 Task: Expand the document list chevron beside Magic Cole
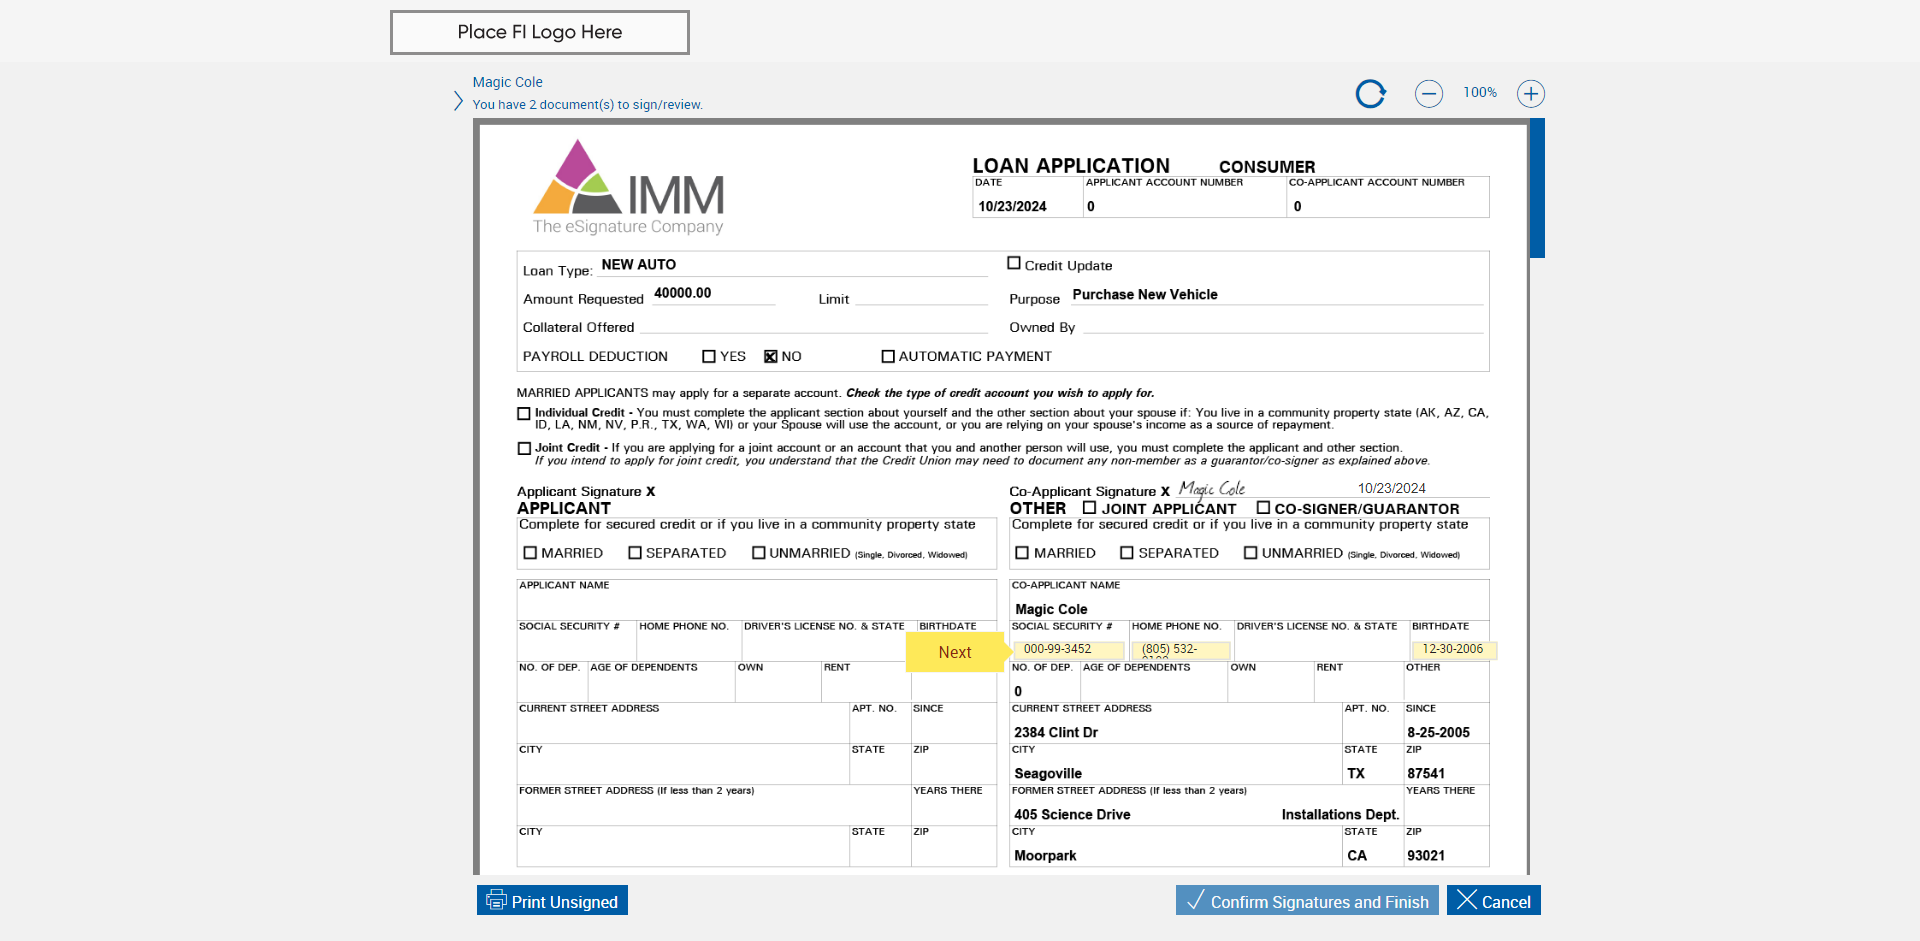click(458, 101)
